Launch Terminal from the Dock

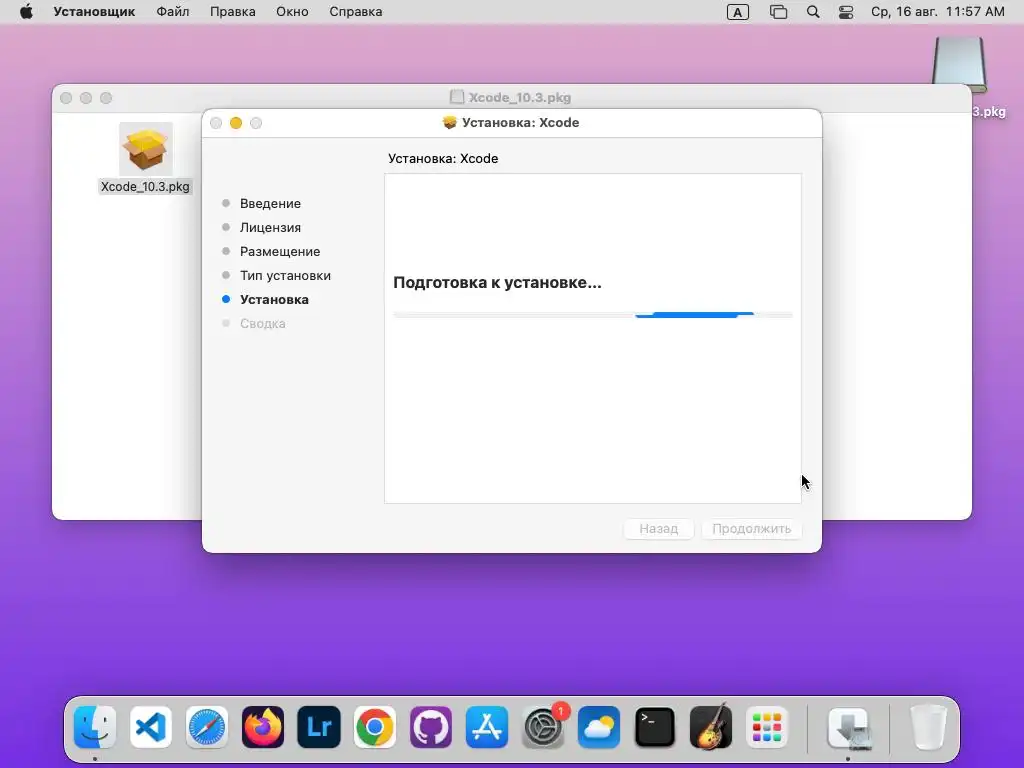655,727
